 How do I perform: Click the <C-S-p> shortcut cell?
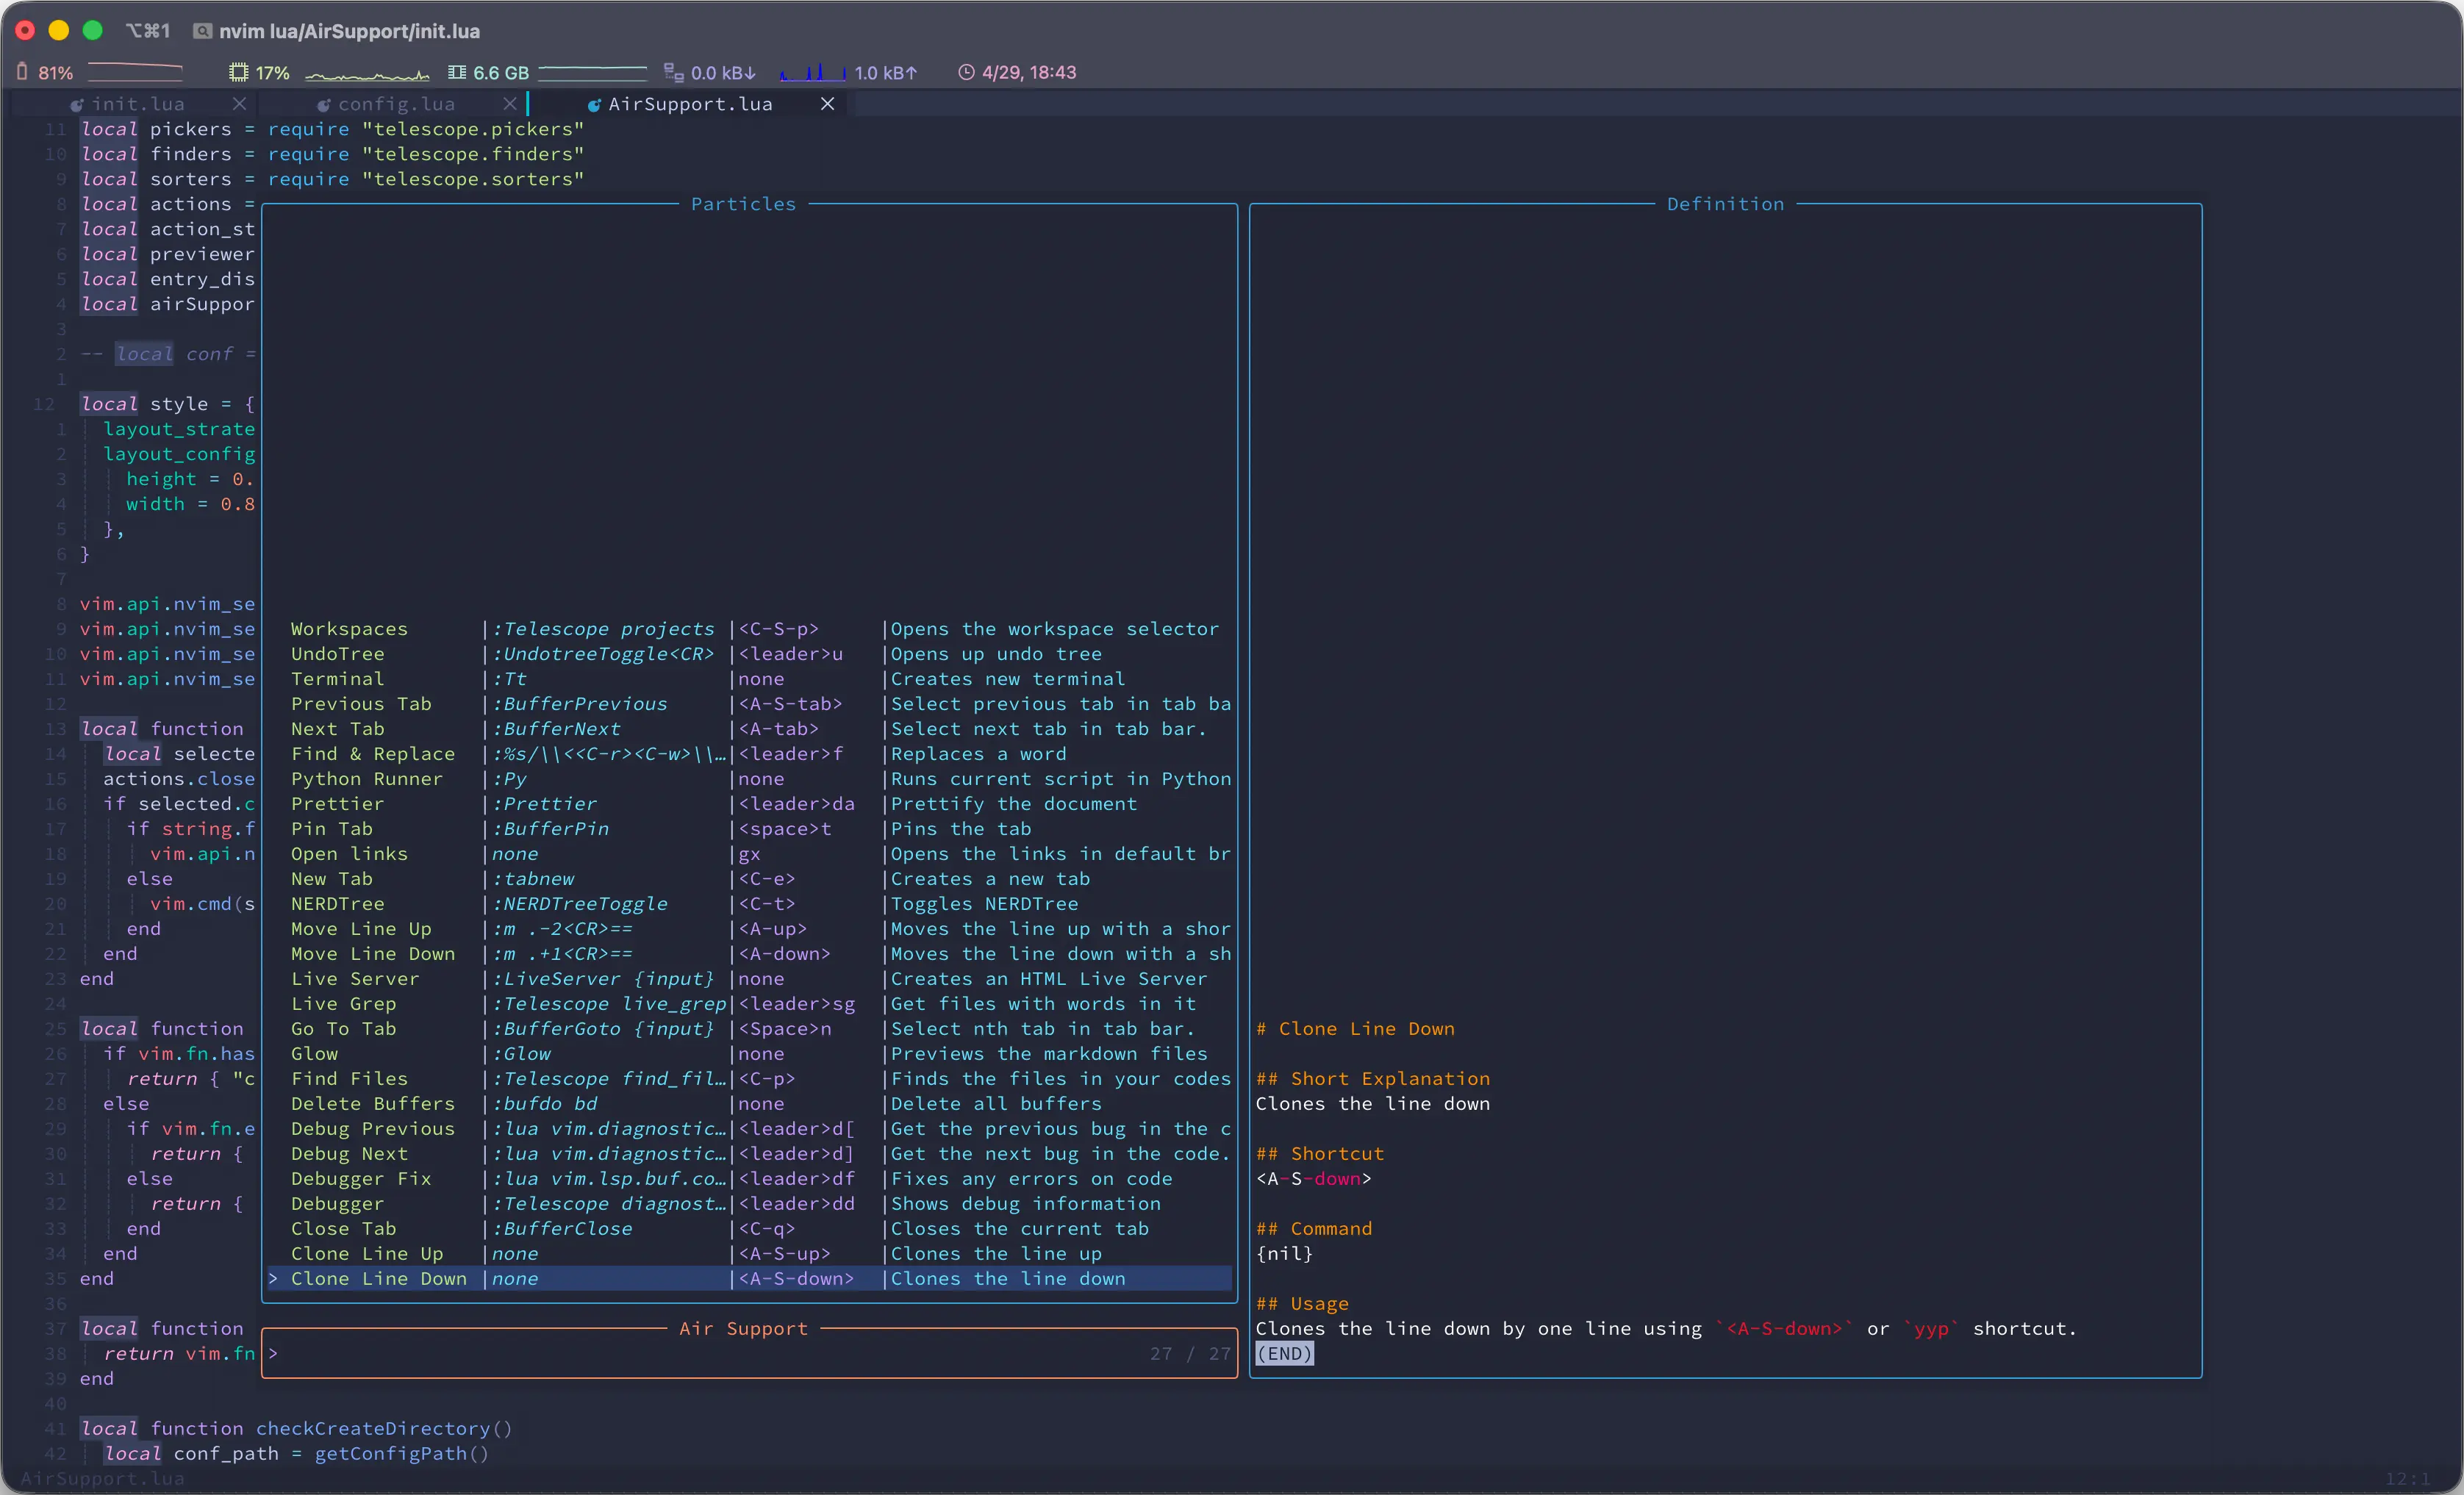[x=779, y=629]
